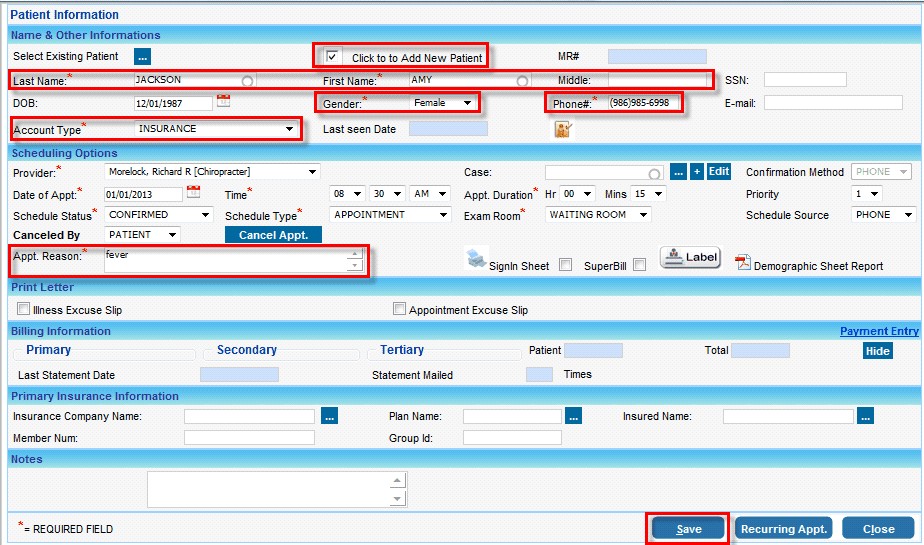The width and height of the screenshot is (924, 545).
Task: Toggle Click to Add New Patient checkbox
Action: coord(333,57)
